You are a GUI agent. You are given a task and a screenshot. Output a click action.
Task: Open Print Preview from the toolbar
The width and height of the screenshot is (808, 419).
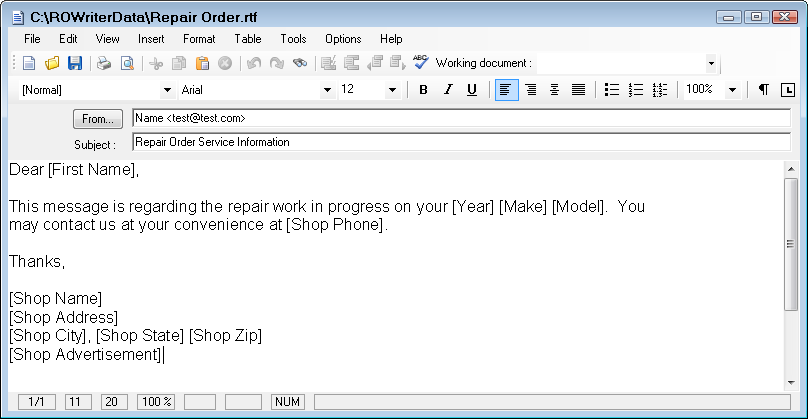[127, 64]
